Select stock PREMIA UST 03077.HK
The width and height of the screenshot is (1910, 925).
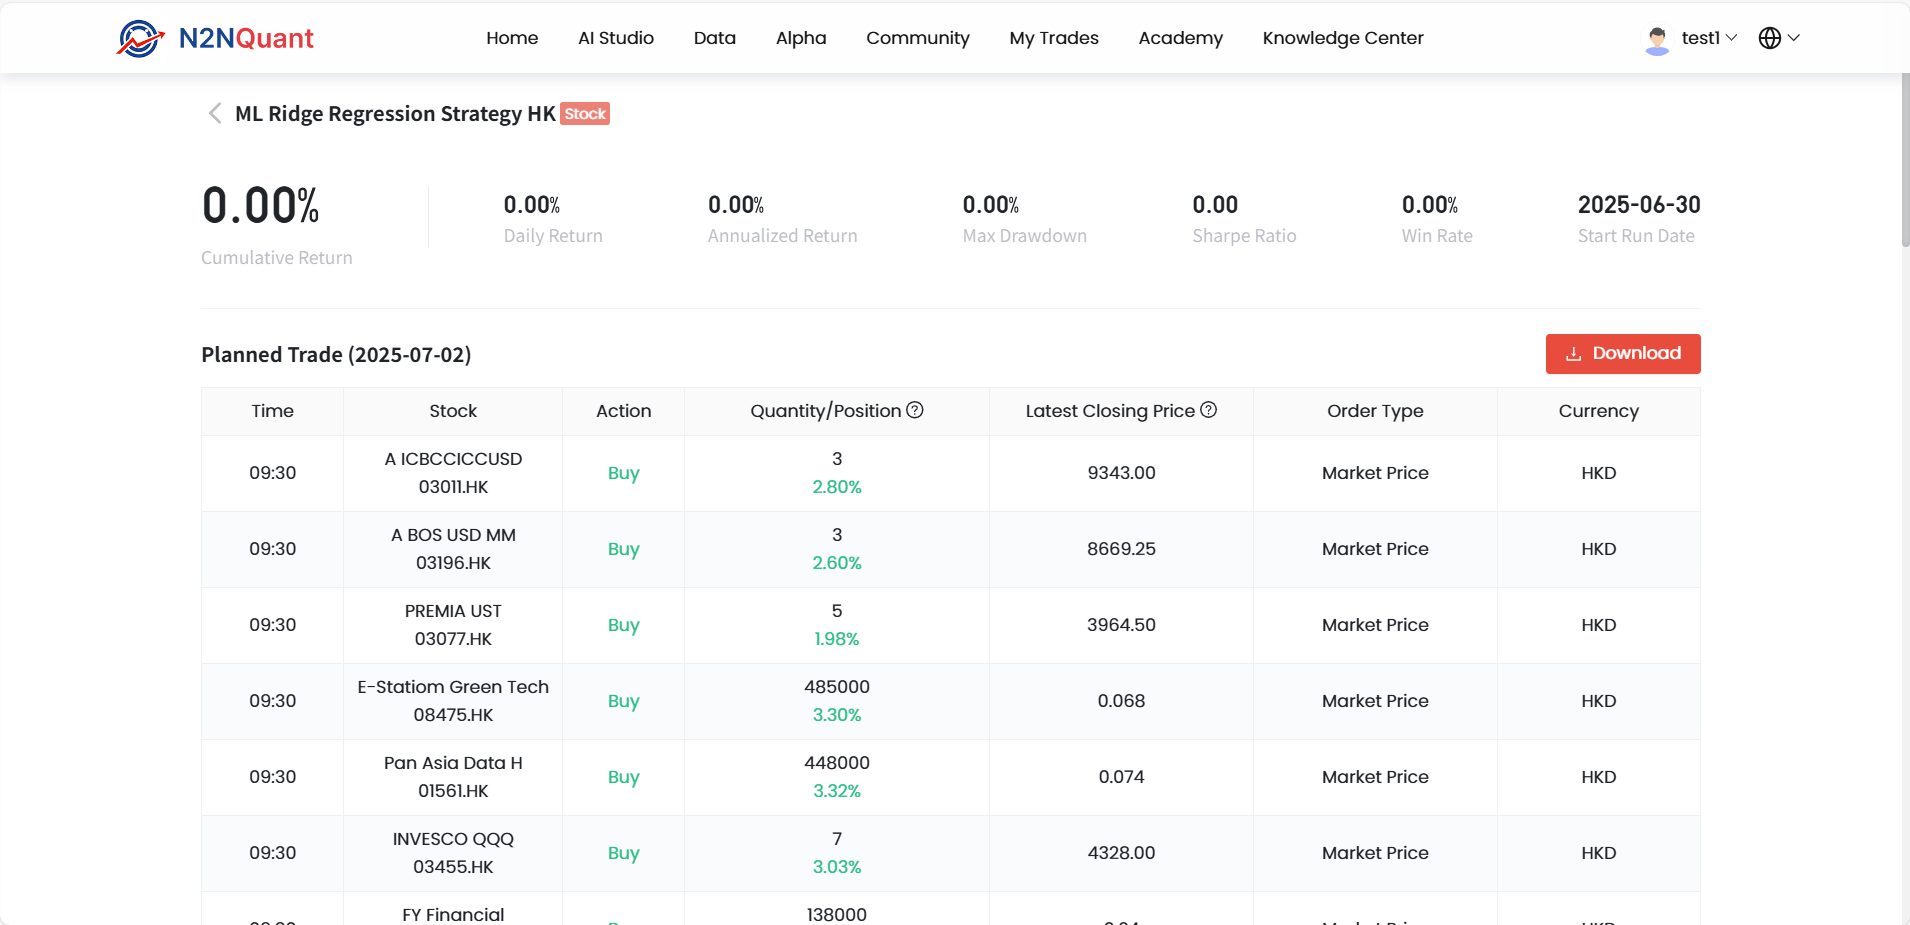click(x=453, y=625)
